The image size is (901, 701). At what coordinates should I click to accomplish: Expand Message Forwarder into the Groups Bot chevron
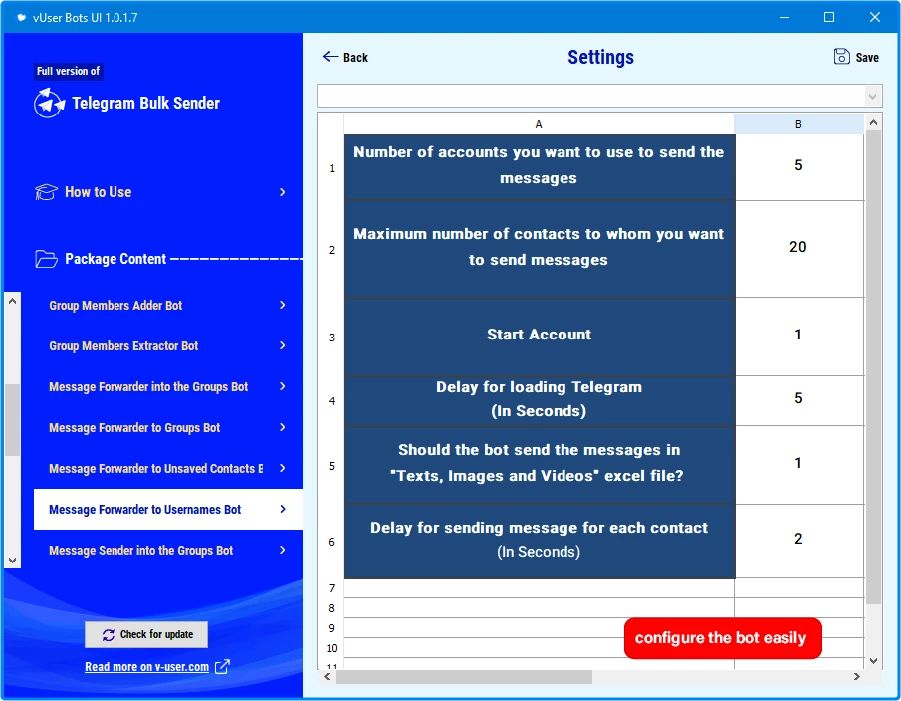coord(283,386)
